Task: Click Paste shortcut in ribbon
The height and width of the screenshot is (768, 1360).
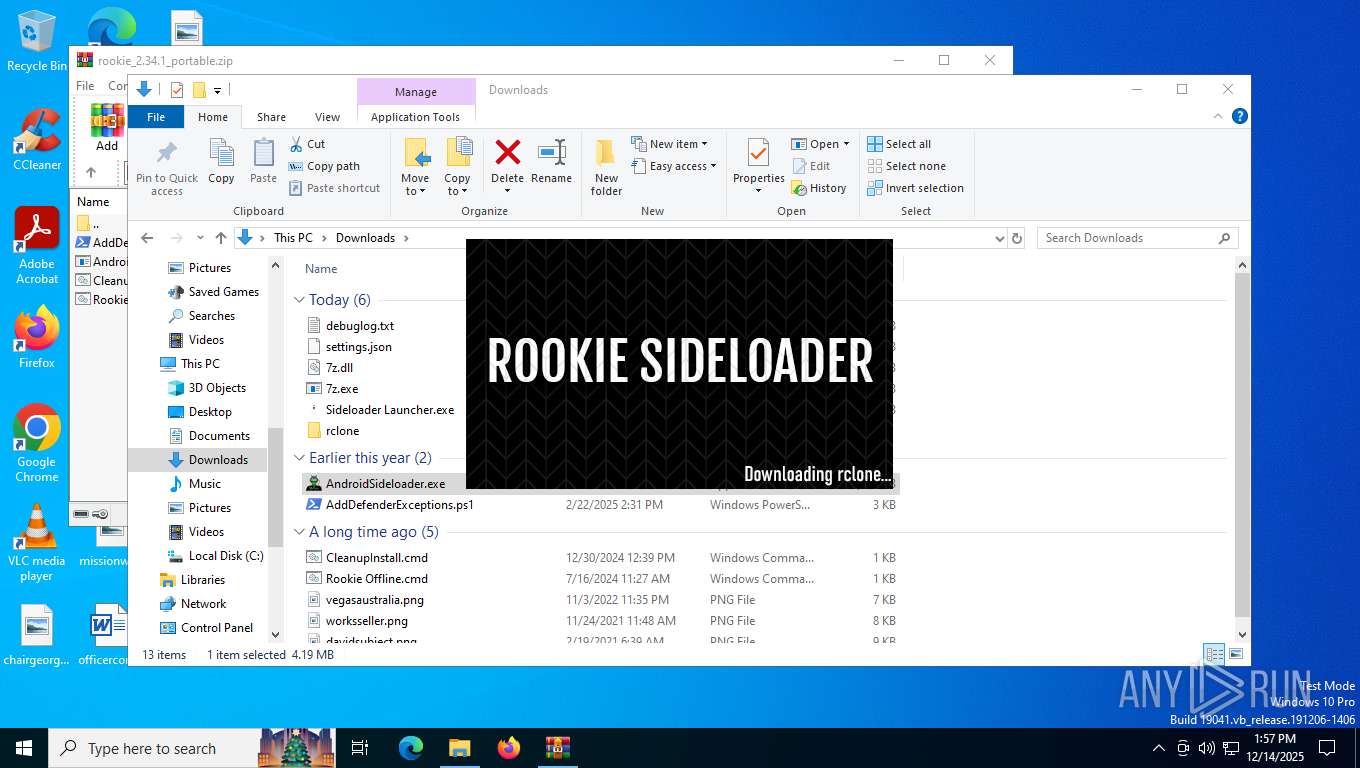Action: (x=334, y=188)
